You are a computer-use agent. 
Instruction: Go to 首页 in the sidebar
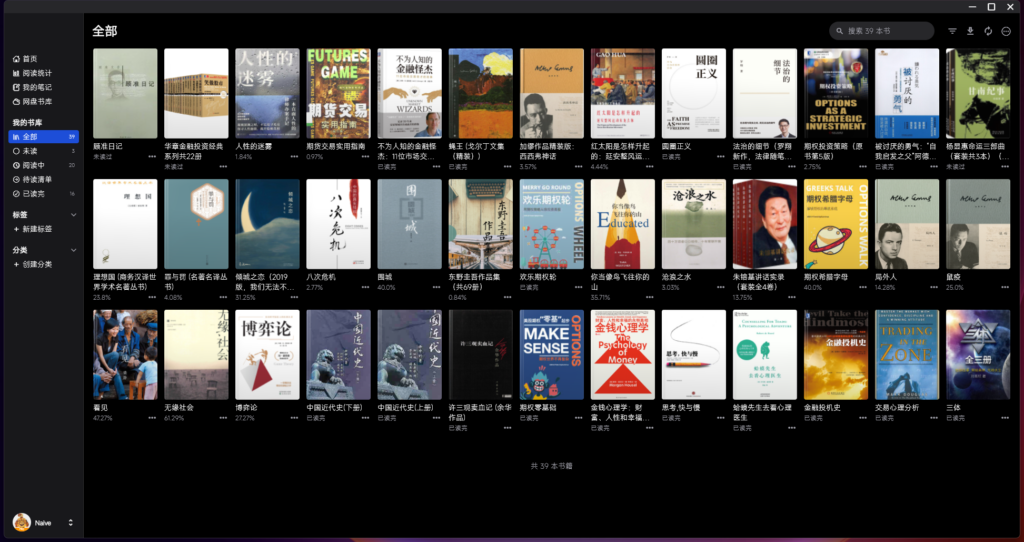30,59
